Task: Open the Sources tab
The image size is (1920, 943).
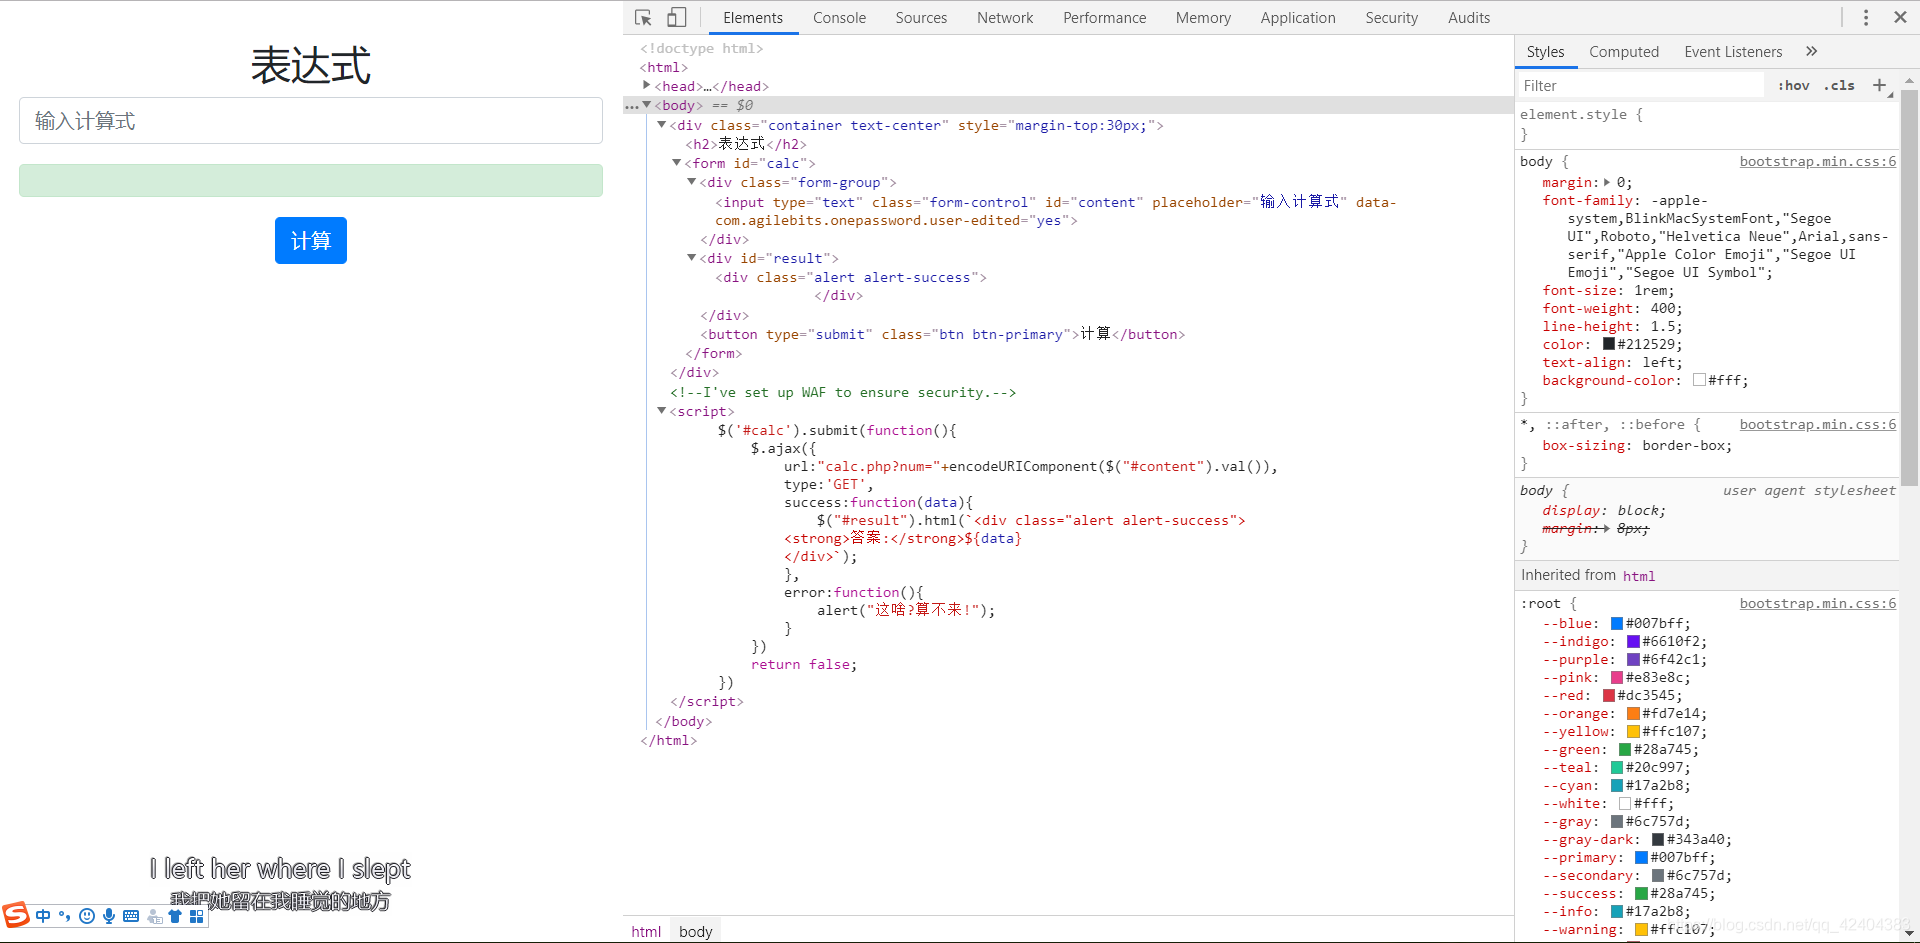Action: click(x=921, y=18)
